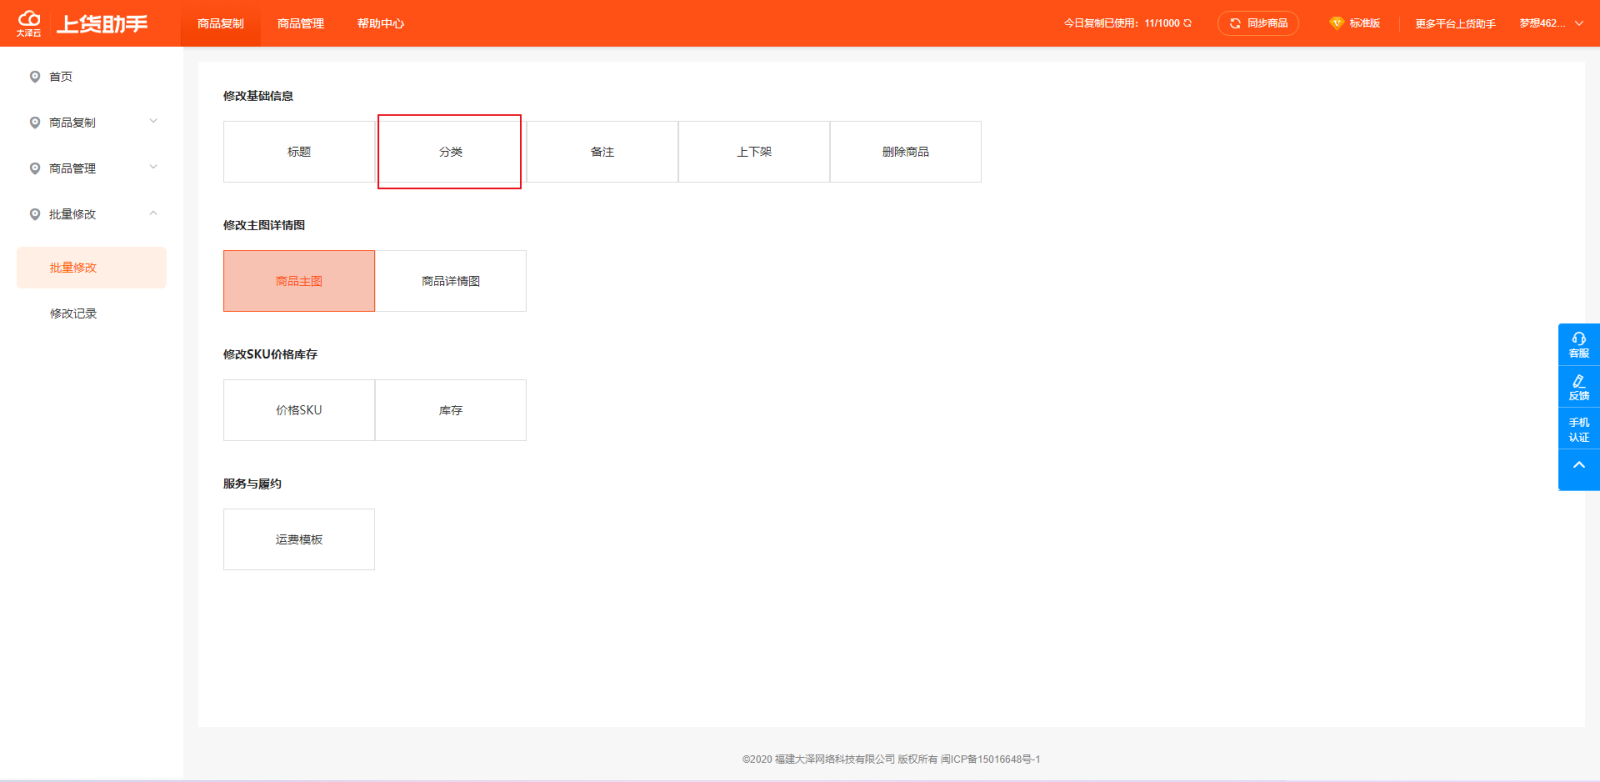This screenshot has height=782, width=1600.
Task: Expand the sidebar 商品复制 chevron
Action: [x=153, y=122]
